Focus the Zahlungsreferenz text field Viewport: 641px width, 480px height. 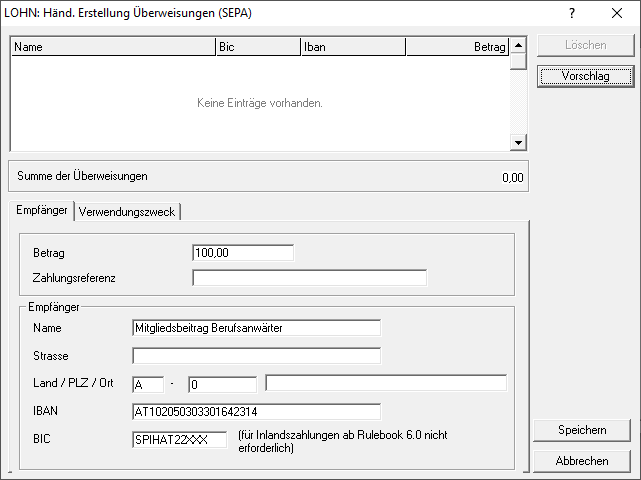click(x=309, y=278)
